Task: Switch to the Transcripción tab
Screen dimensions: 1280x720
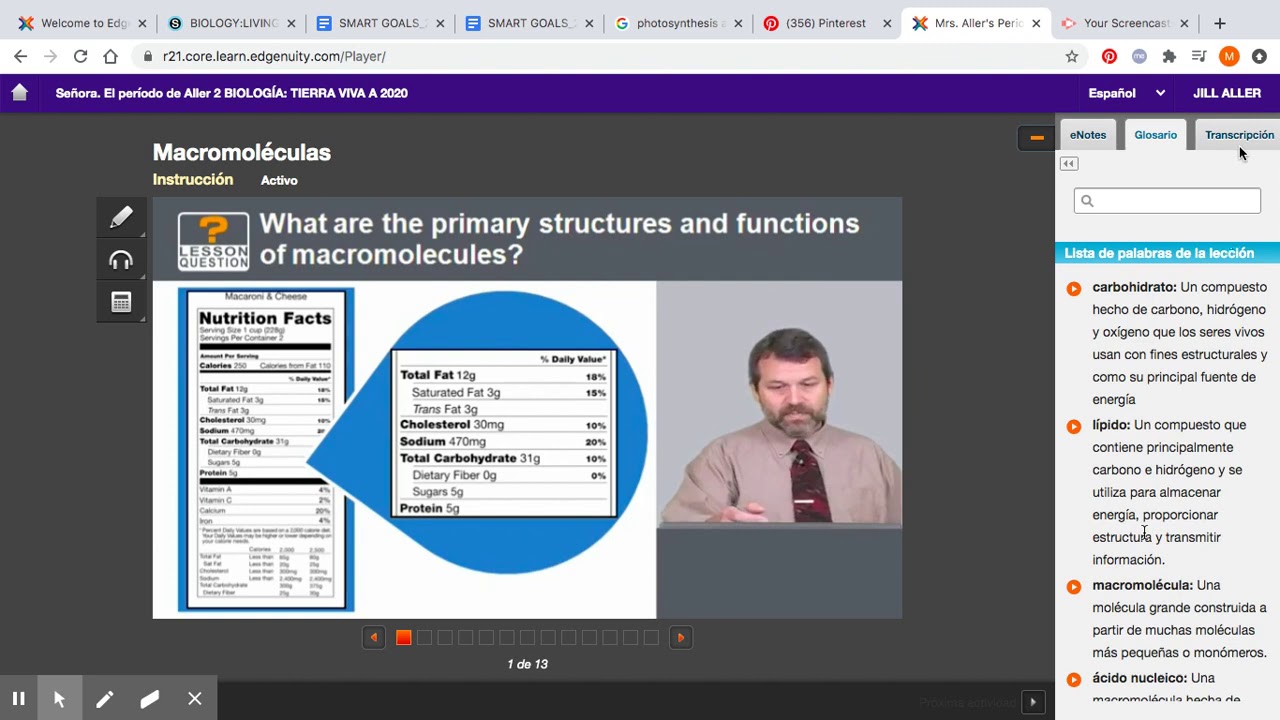Action: 1239,135
